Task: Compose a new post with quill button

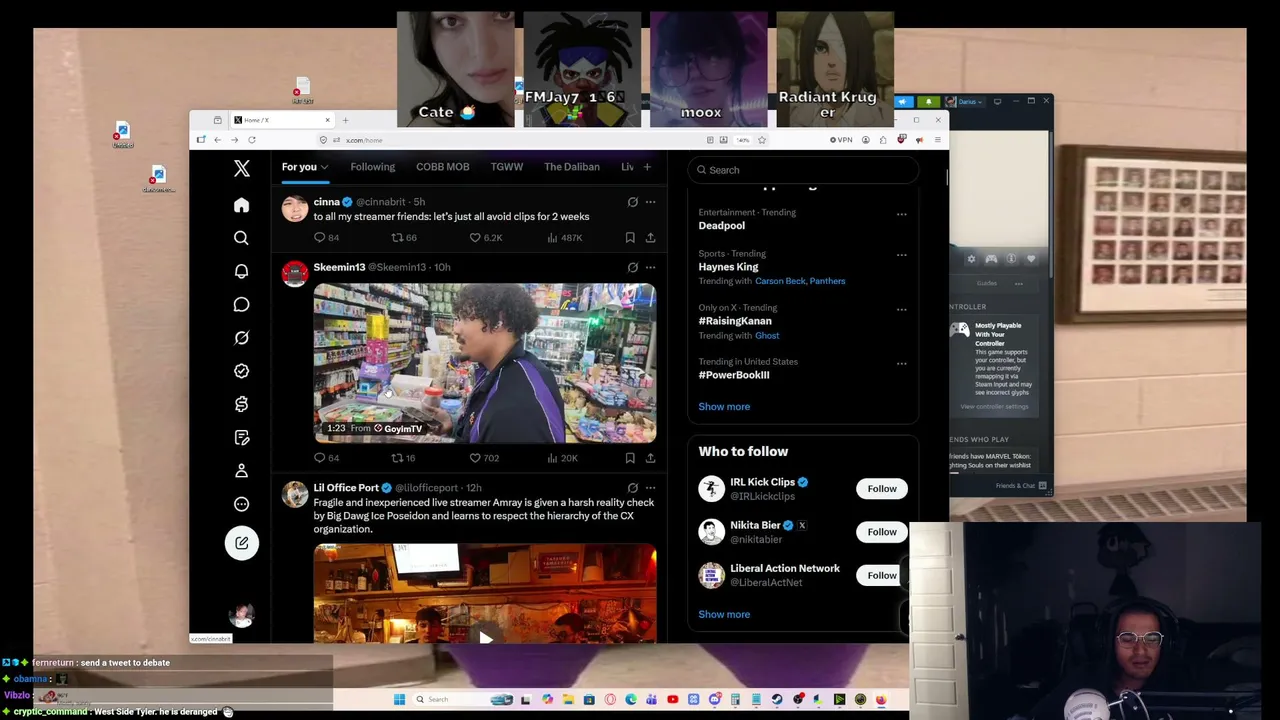Action: (241, 543)
